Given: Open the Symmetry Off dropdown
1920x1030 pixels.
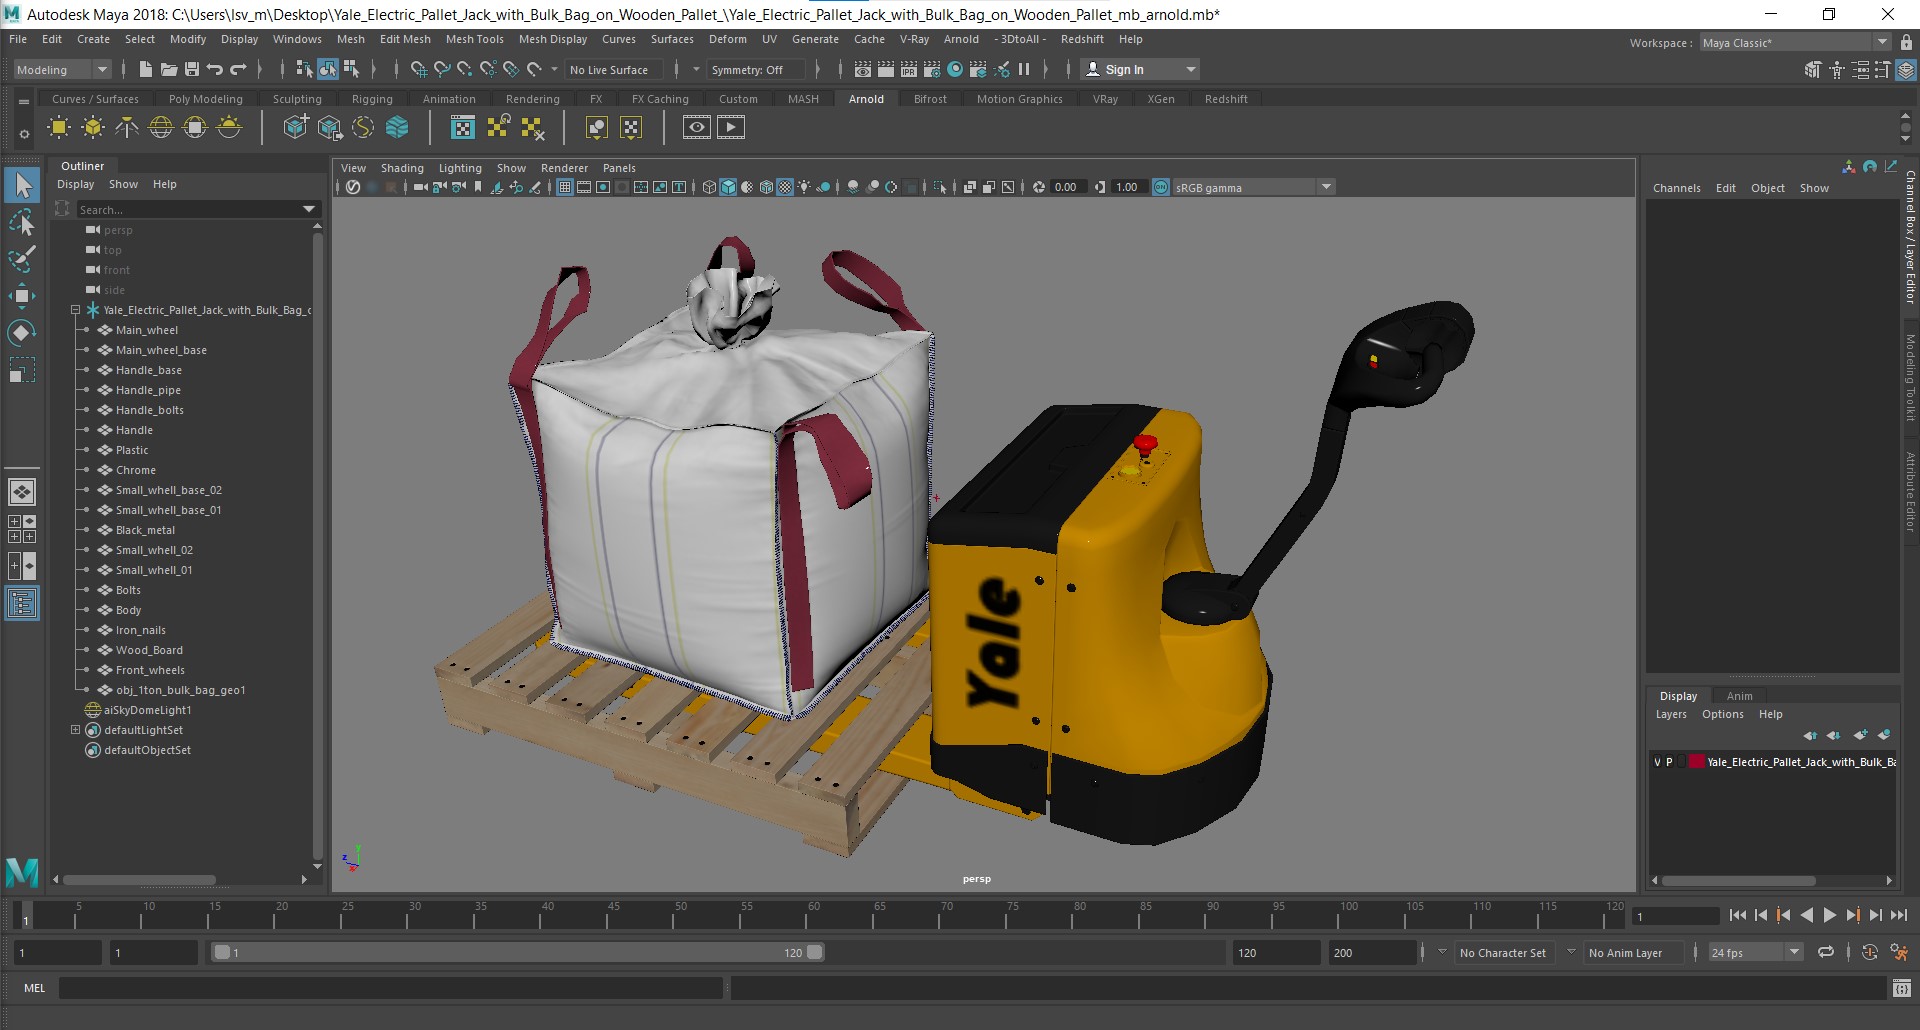Looking at the screenshot, I should point(756,69).
